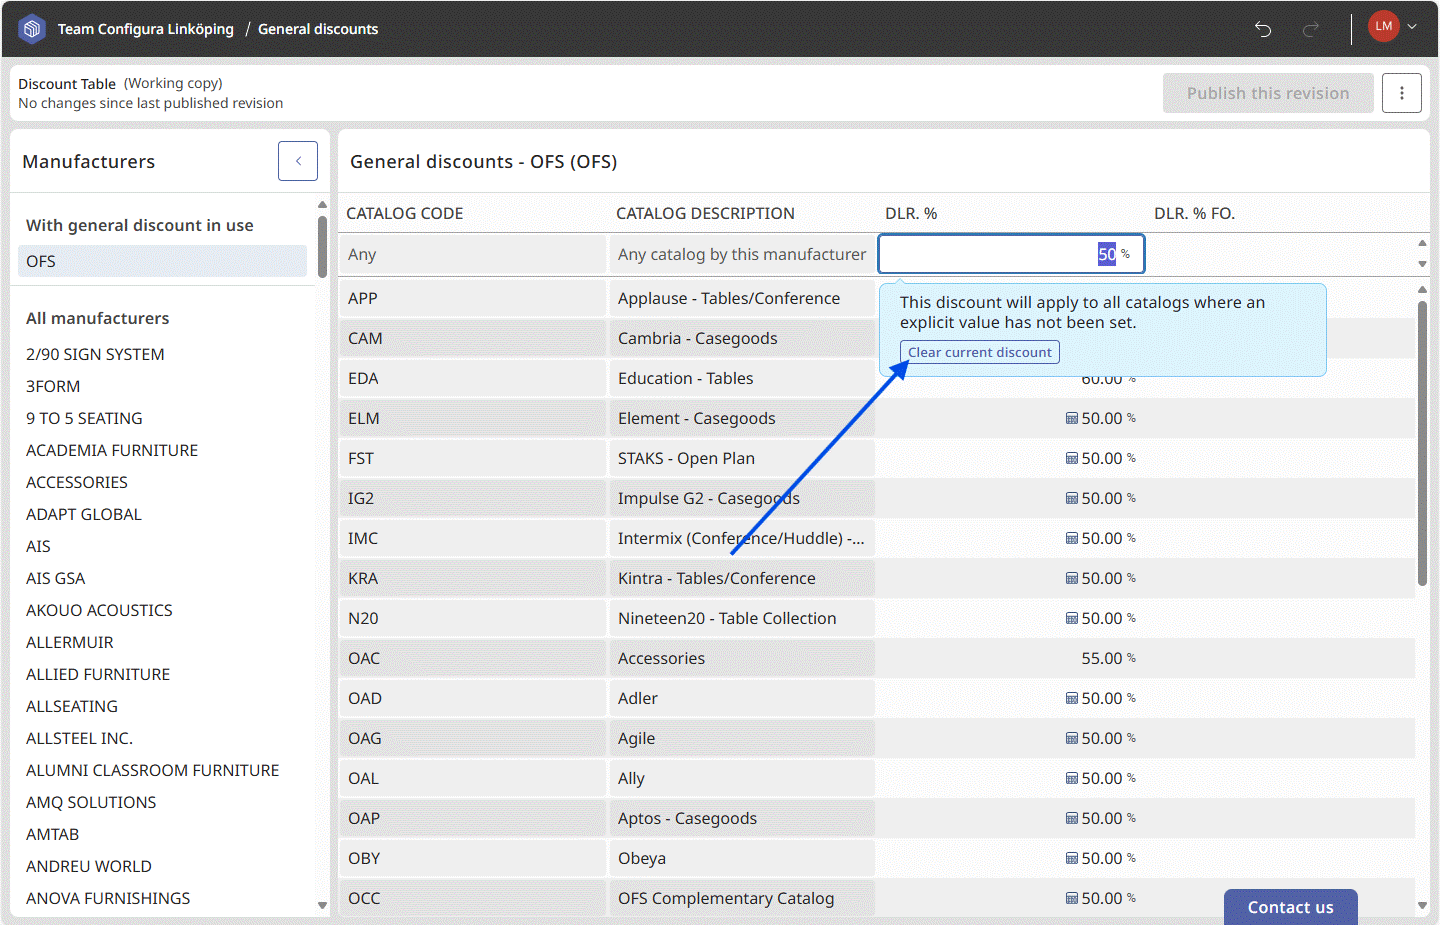Click the CATALOG DESCRIPTION column header
The height and width of the screenshot is (925, 1440).
[x=705, y=213]
